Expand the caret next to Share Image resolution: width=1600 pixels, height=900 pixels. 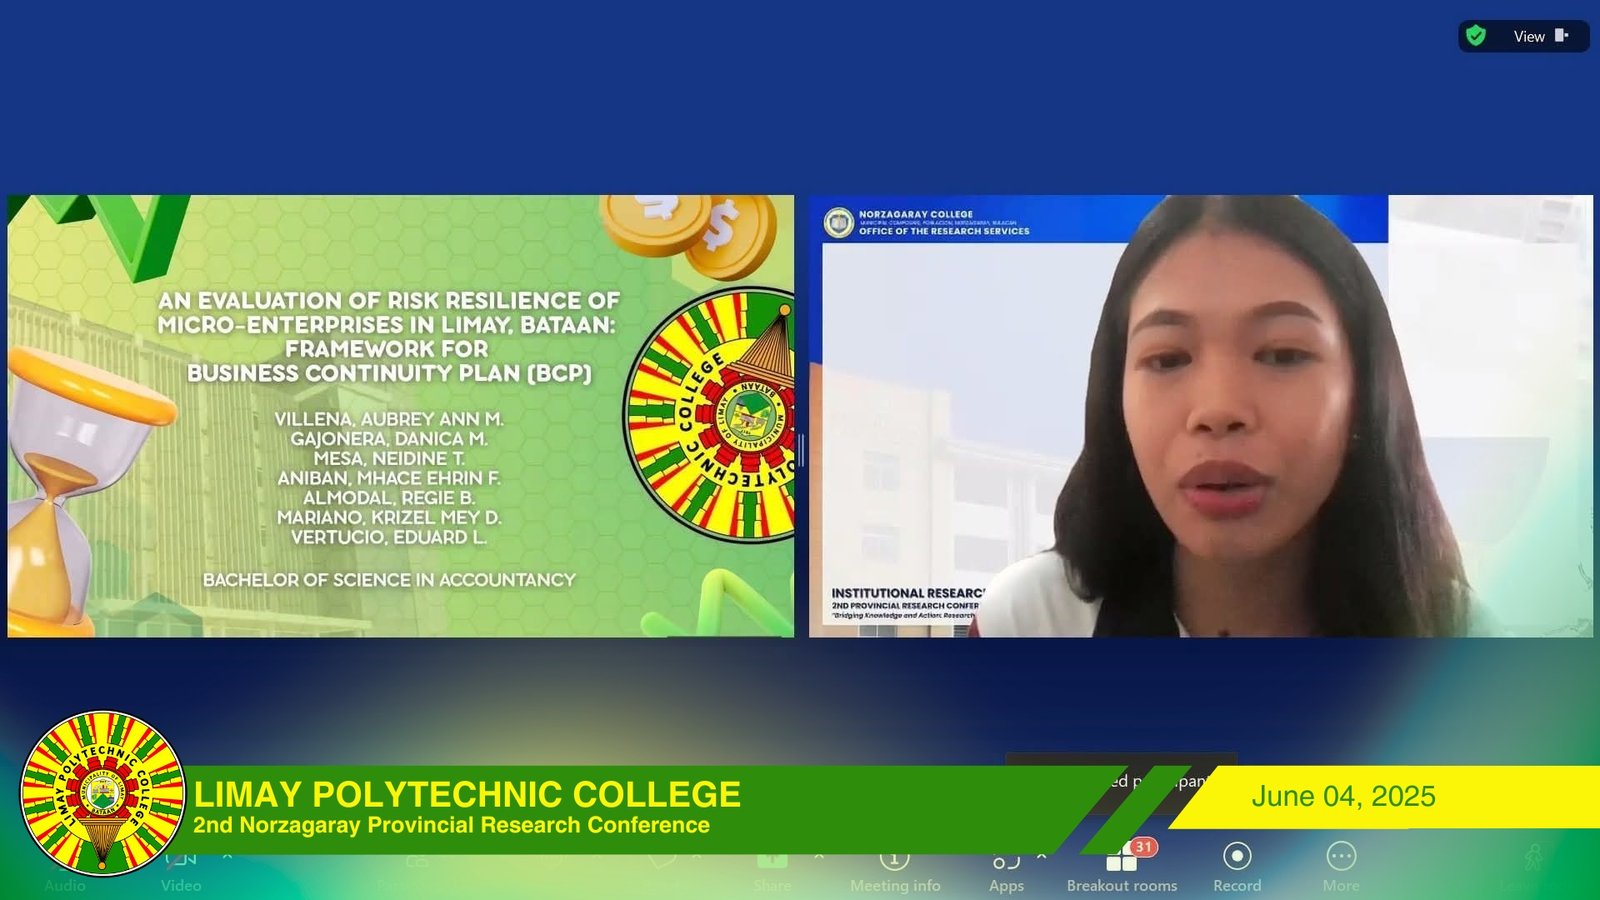click(819, 856)
